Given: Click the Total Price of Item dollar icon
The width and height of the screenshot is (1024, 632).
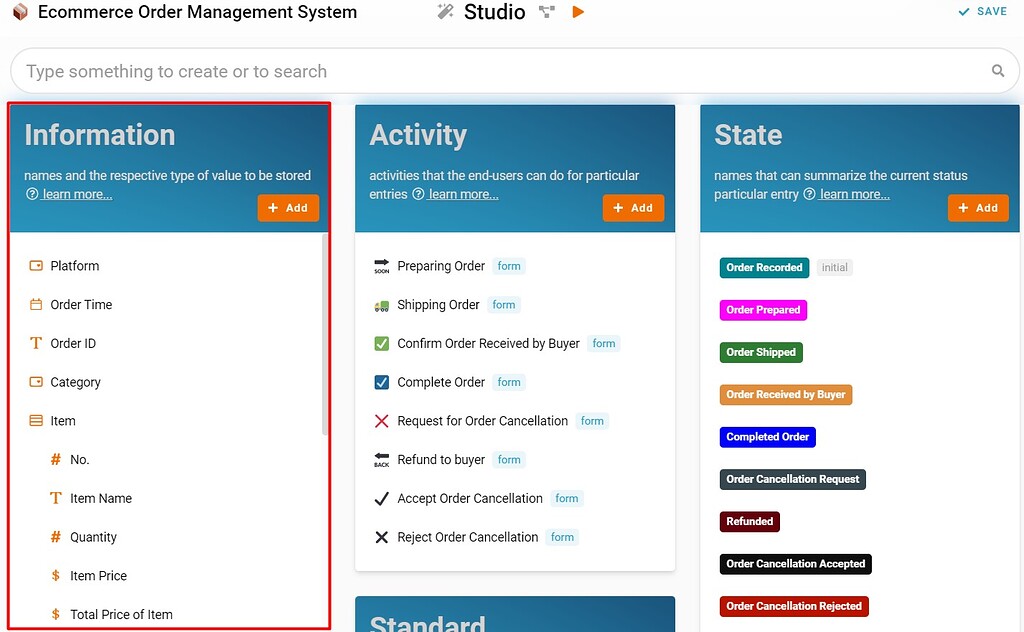Looking at the screenshot, I should coord(56,614).
